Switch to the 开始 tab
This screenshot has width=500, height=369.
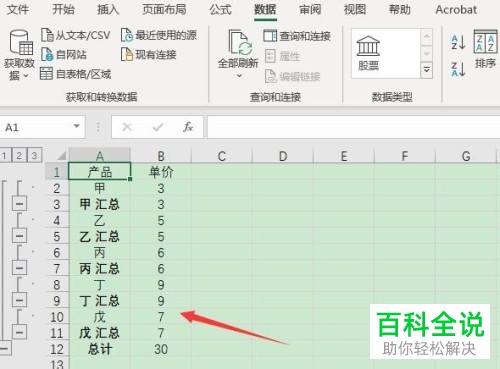click(x=63, y=10)
